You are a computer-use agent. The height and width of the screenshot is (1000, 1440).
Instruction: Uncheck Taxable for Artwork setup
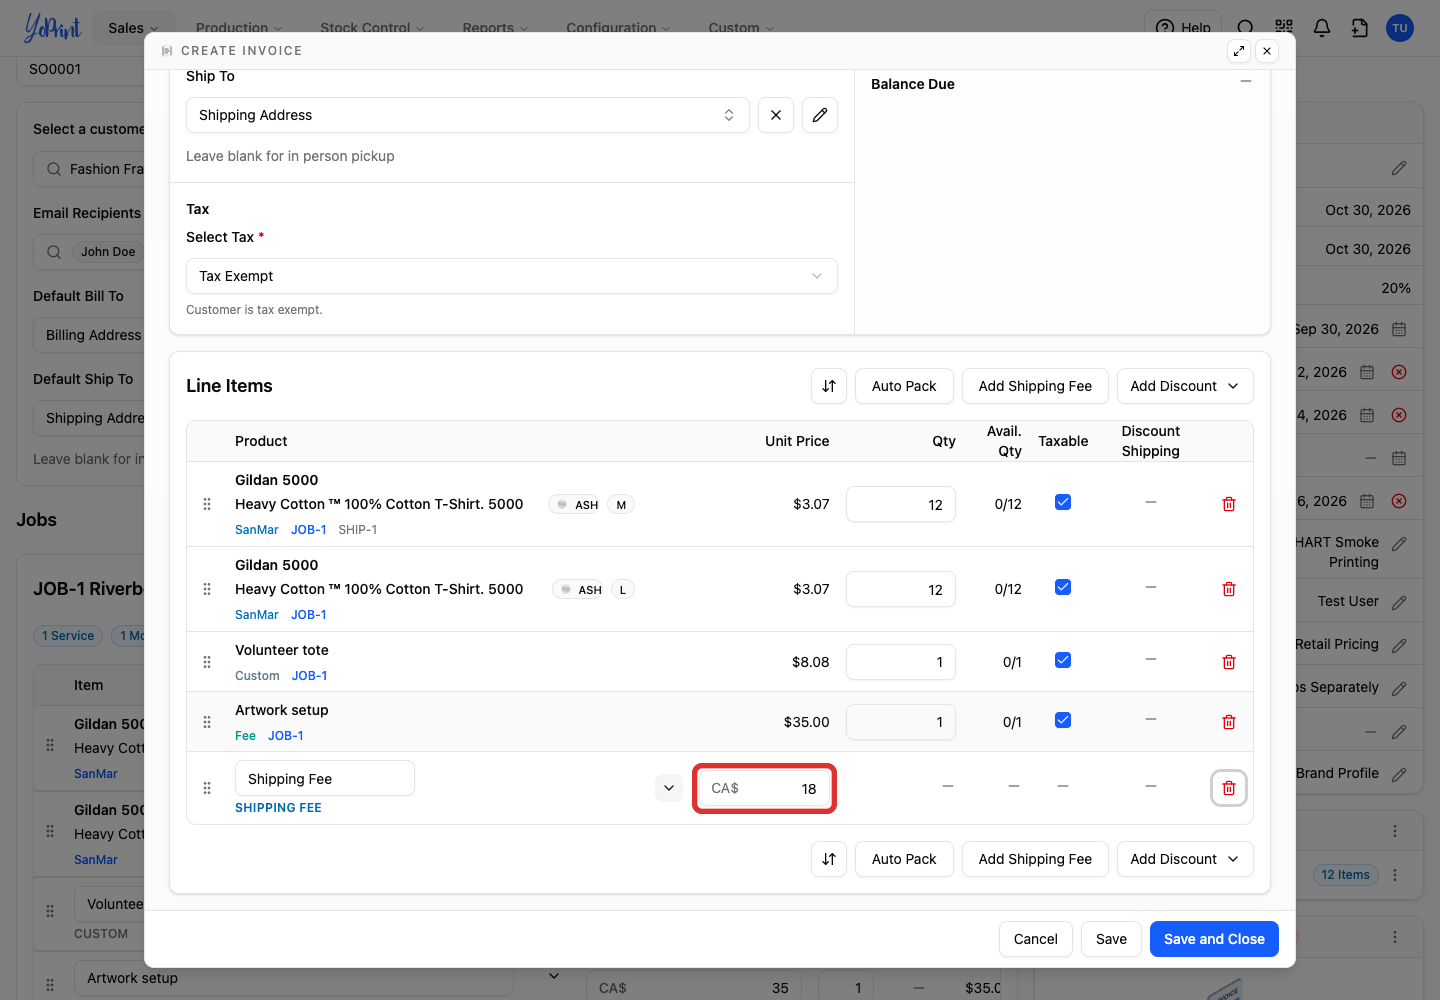coord(1063,720)
